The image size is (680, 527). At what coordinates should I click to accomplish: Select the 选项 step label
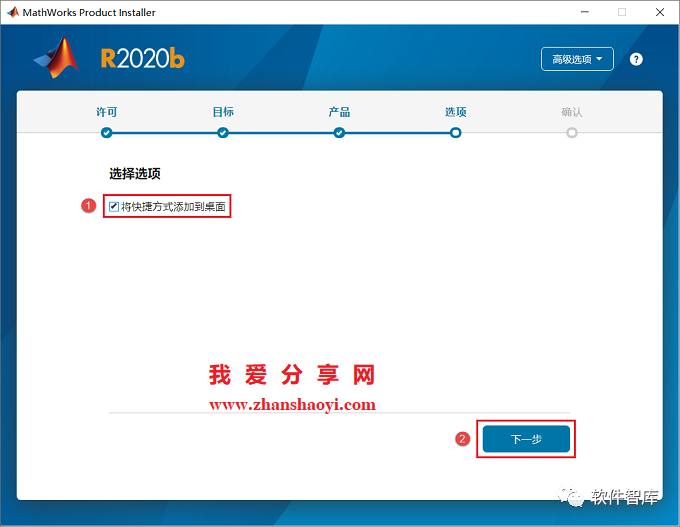[x=455, y=112]
